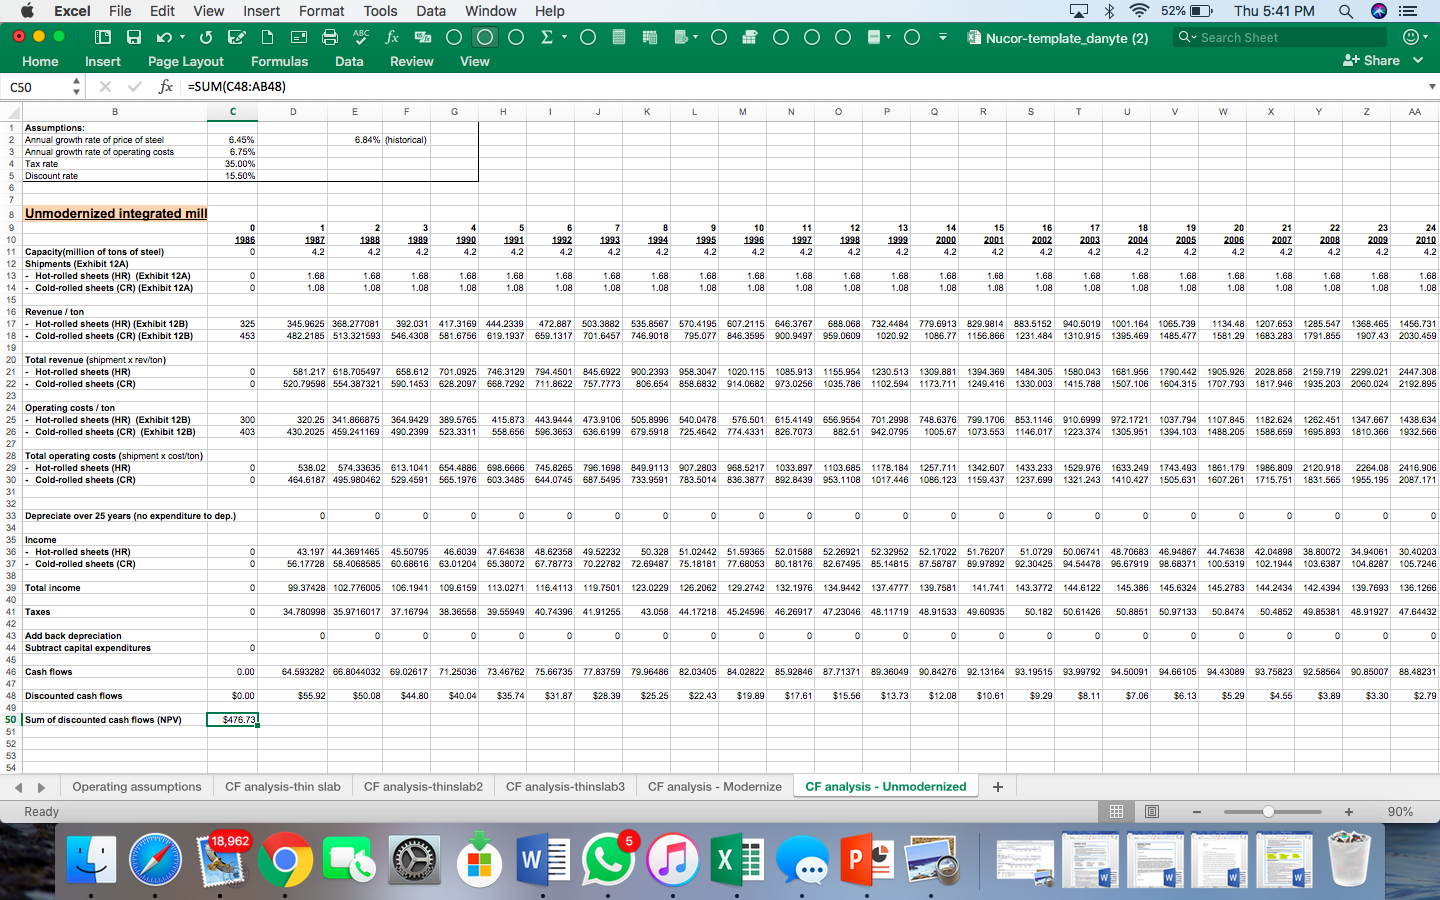Insert a function using the fx icon
This screenshot has height=900, width=1440.
[x=393, y=36]
